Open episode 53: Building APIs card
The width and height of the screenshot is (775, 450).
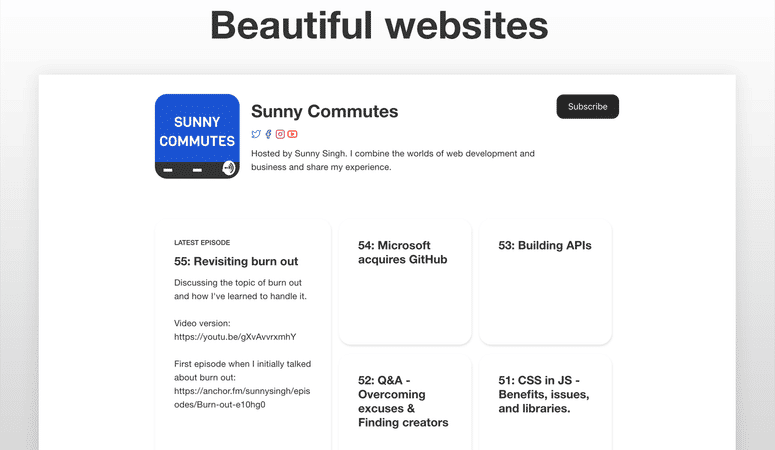(545, 282)
